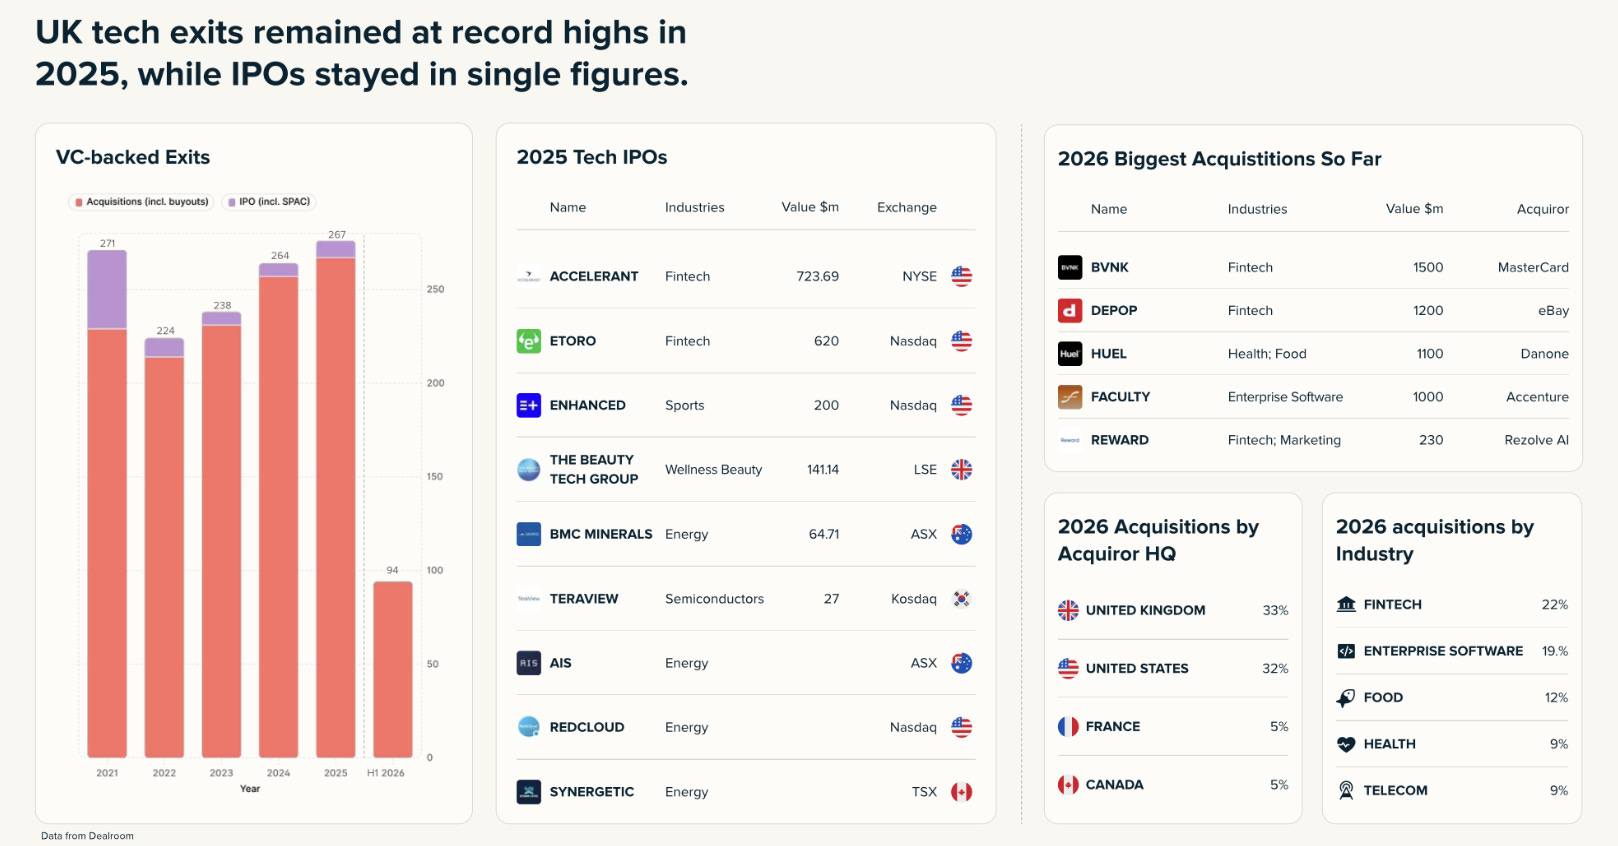1618x846 pixels.
Task: Click the France flag icon
Action: (x=1068, y=726)
